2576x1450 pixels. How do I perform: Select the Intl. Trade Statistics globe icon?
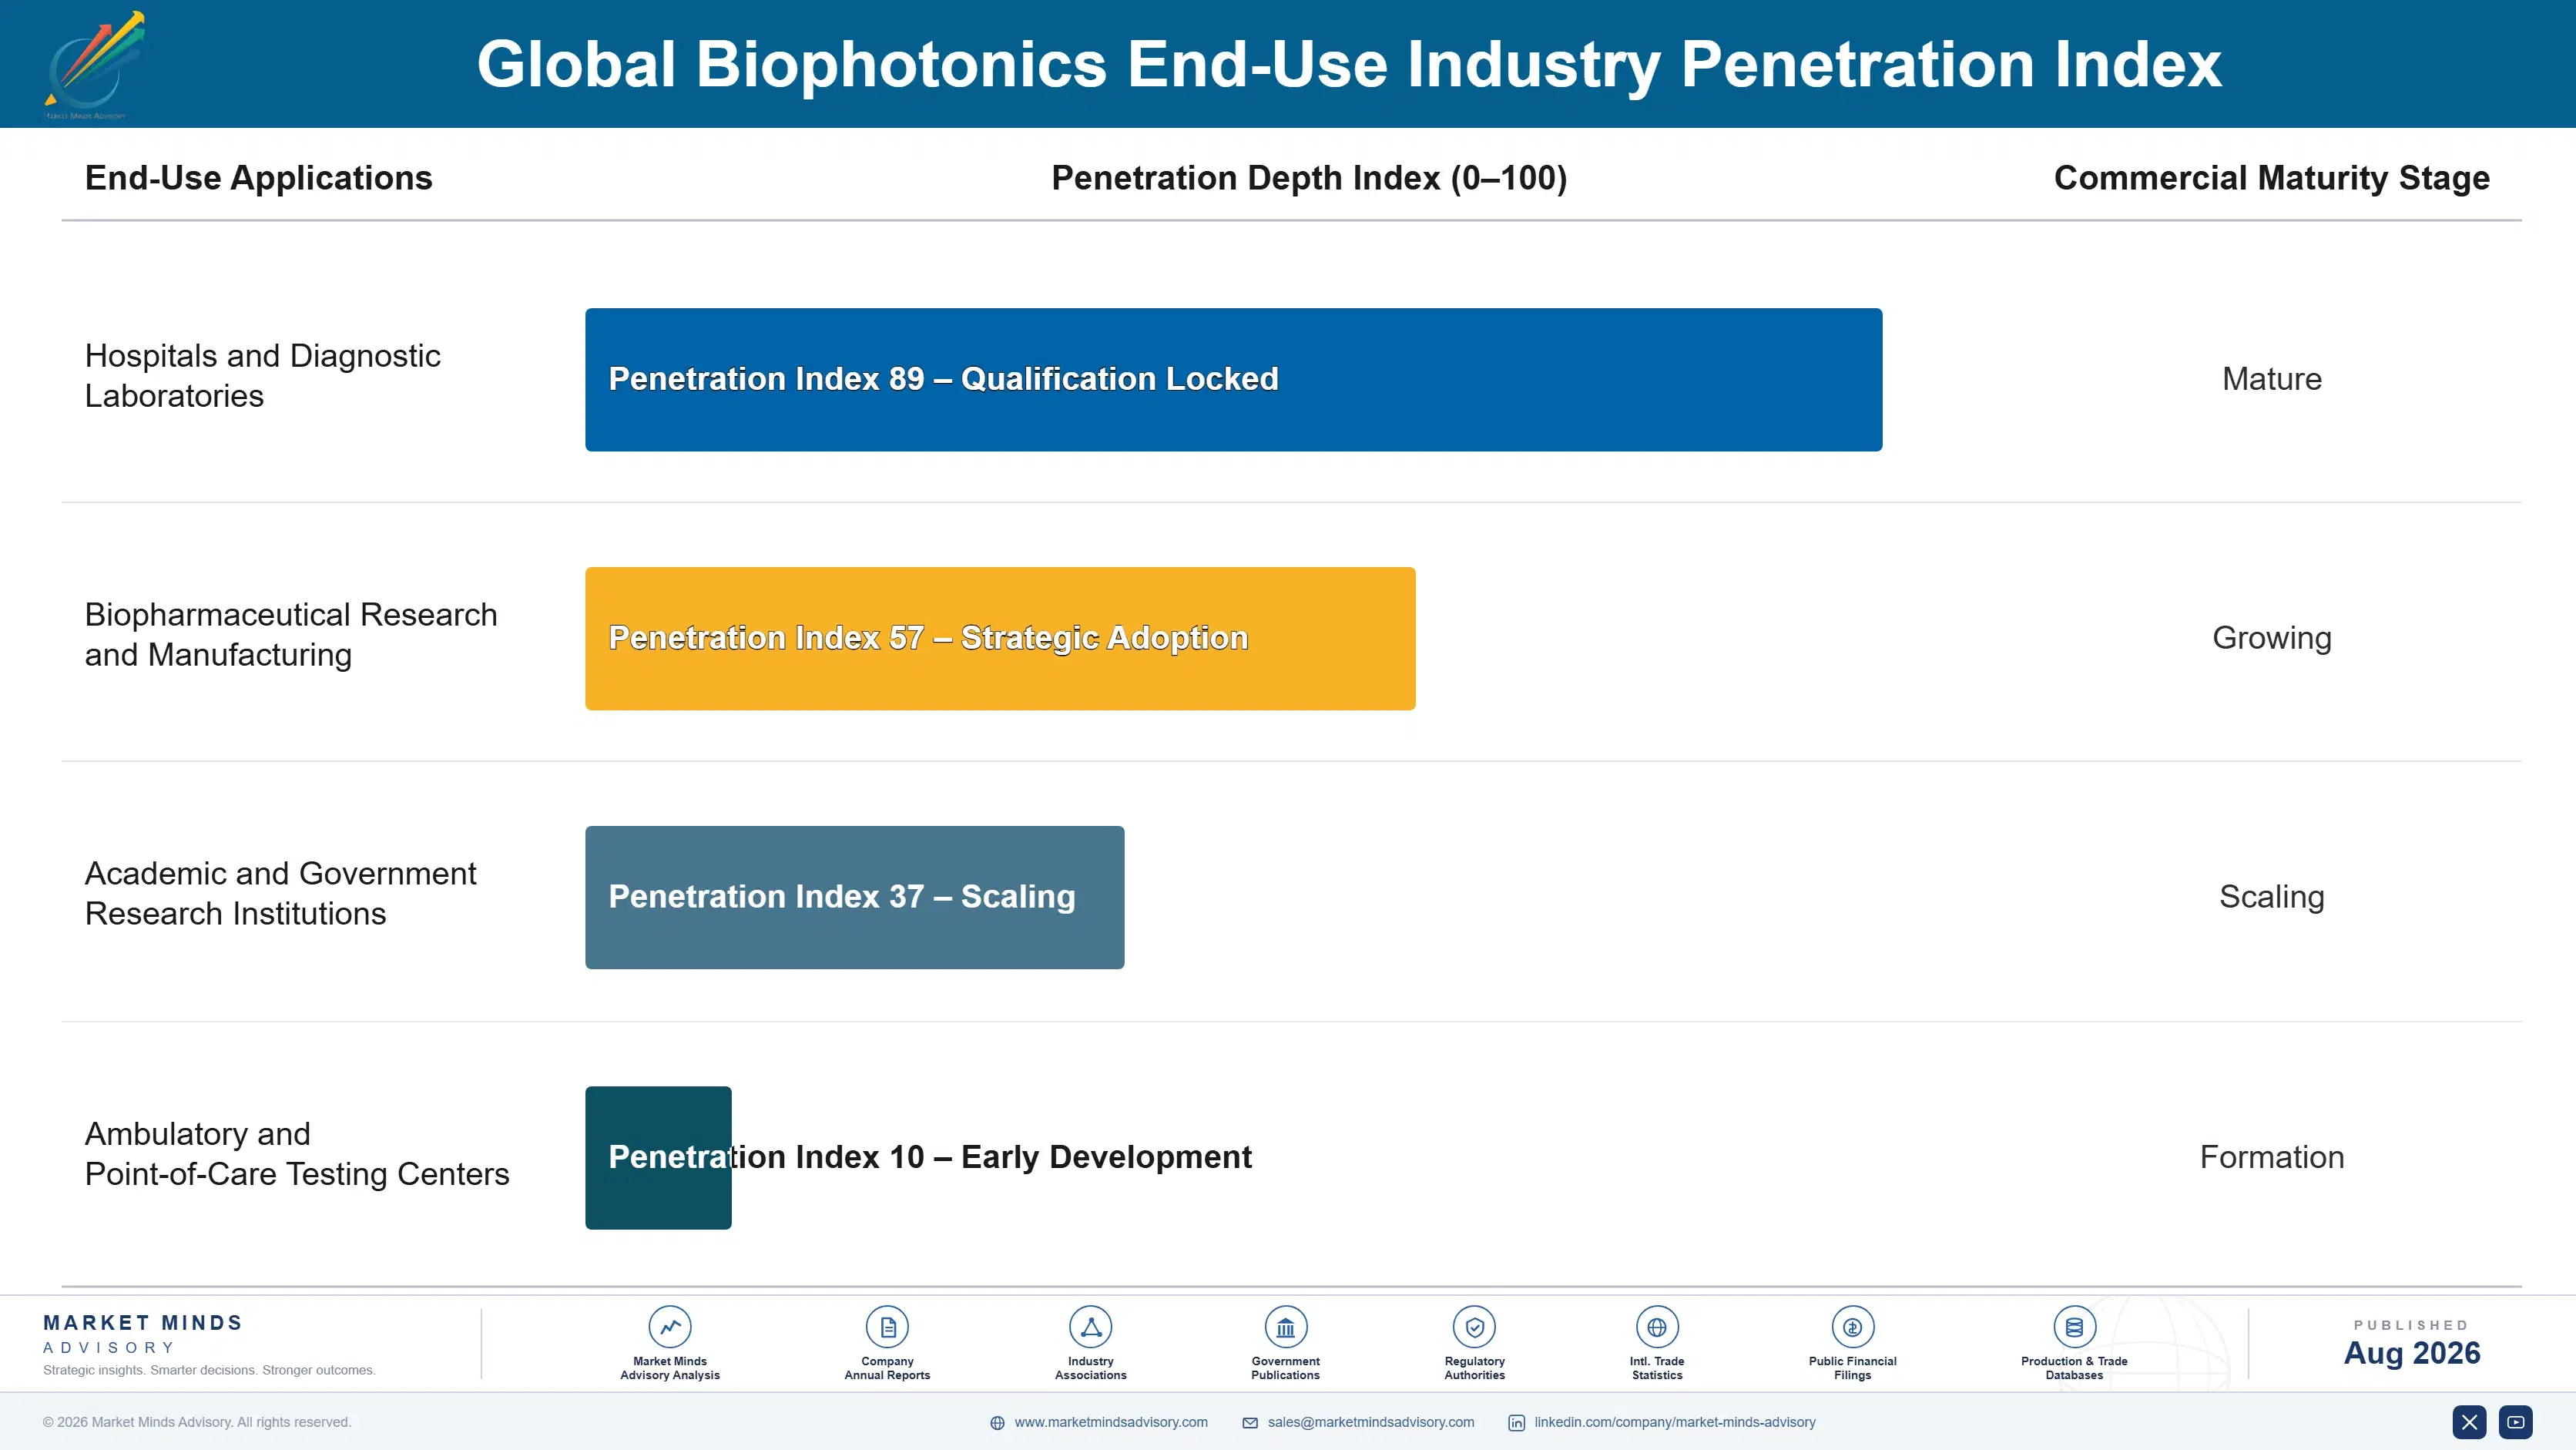pyautogui.click(x=1657, y=1327)
